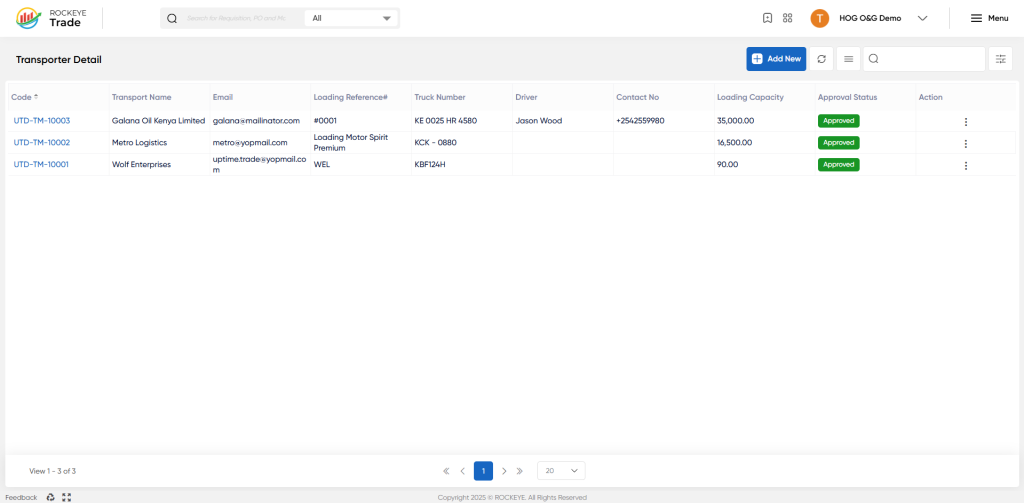
Task: Click loading capacity 35,000.00
Action: (x=736, y=121)
